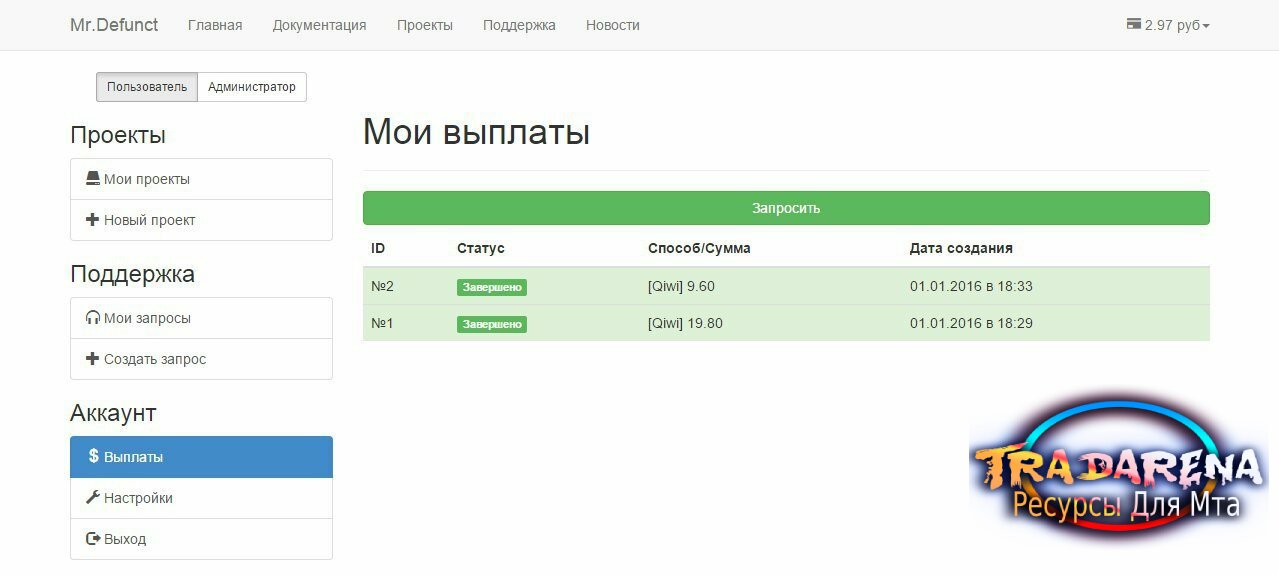Image resolution: width=1279 pixels, height=575 pixels.
Task: Click the dollar icon beside Выплаты
Action: point(94,456)
